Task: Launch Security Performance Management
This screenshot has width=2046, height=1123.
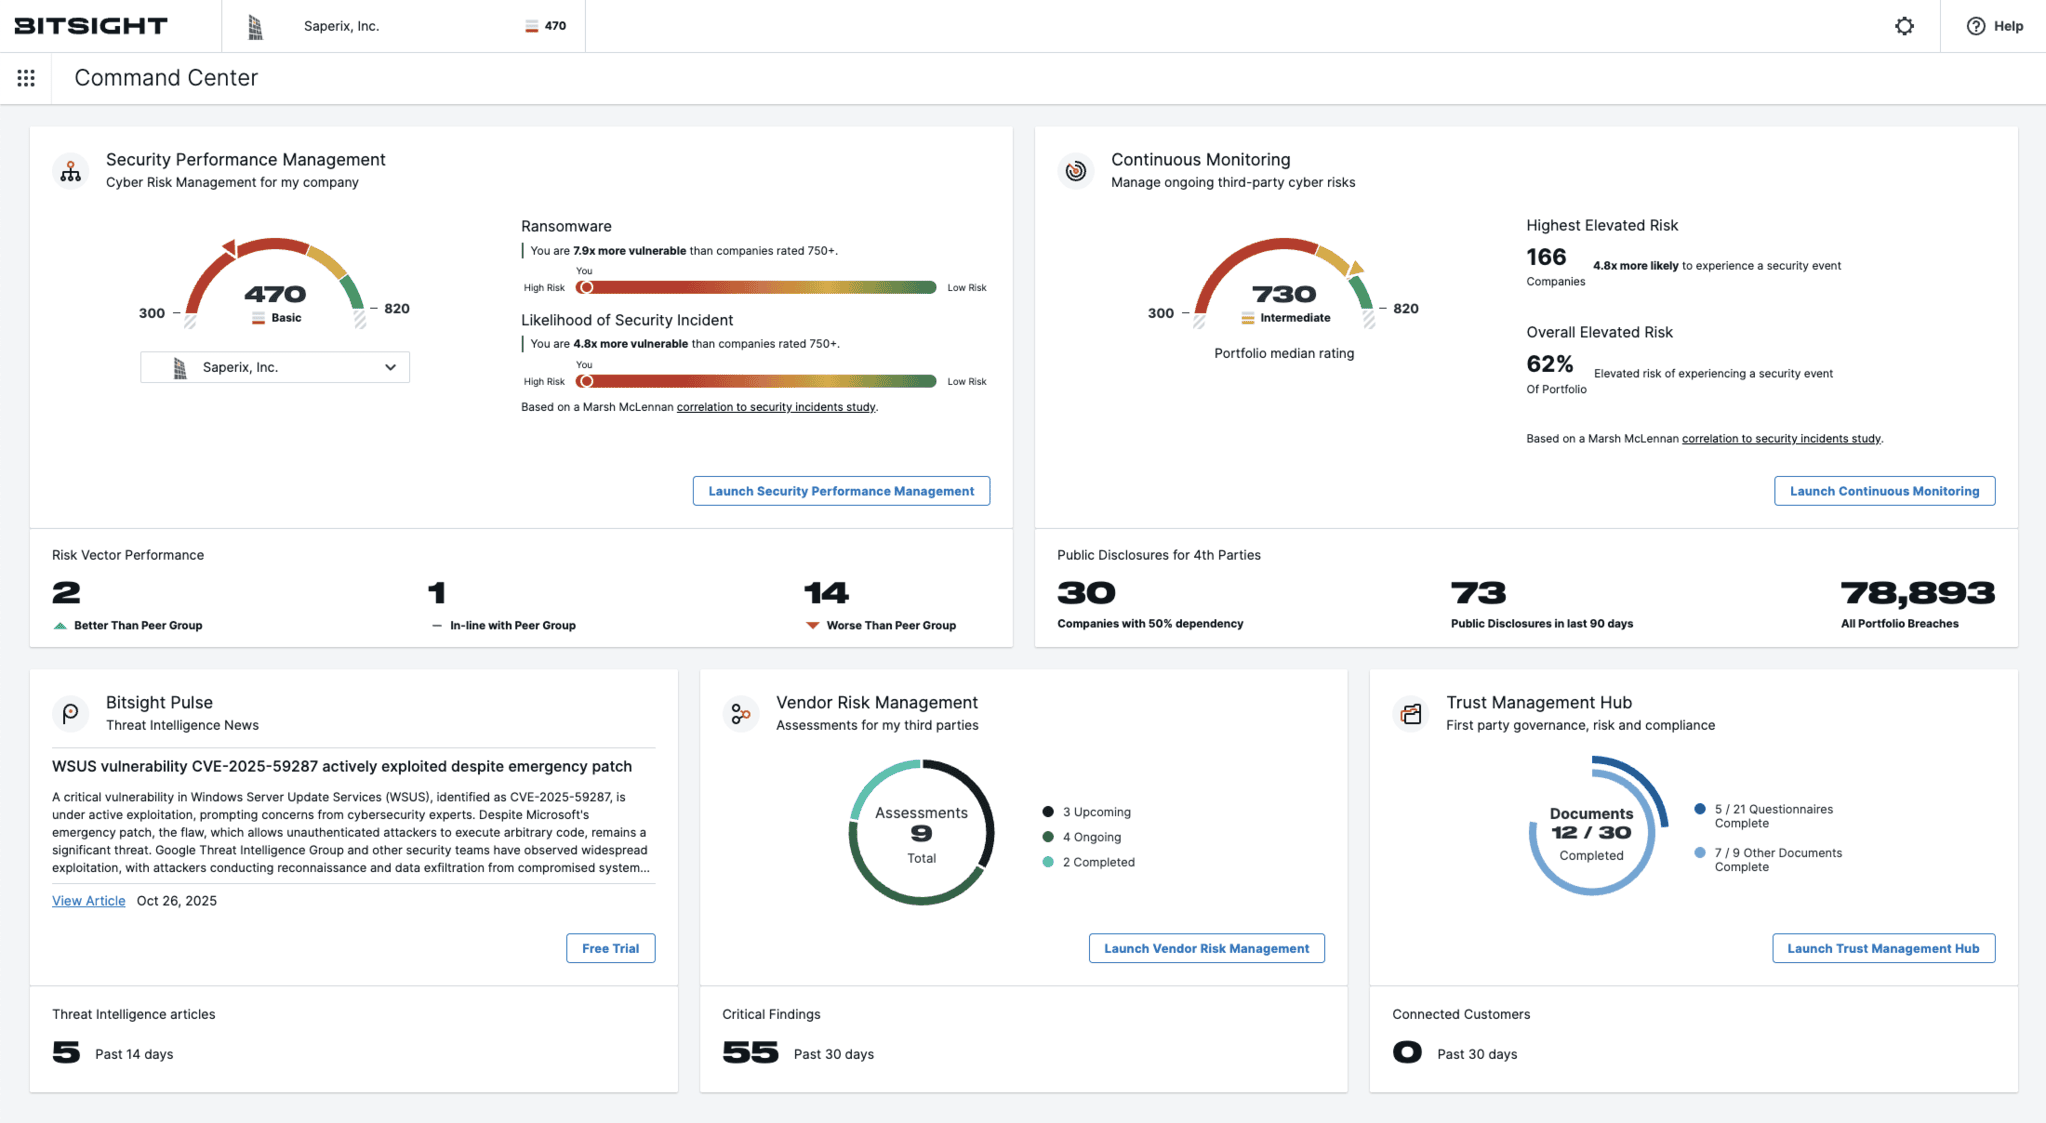Action: click(841, 490)
